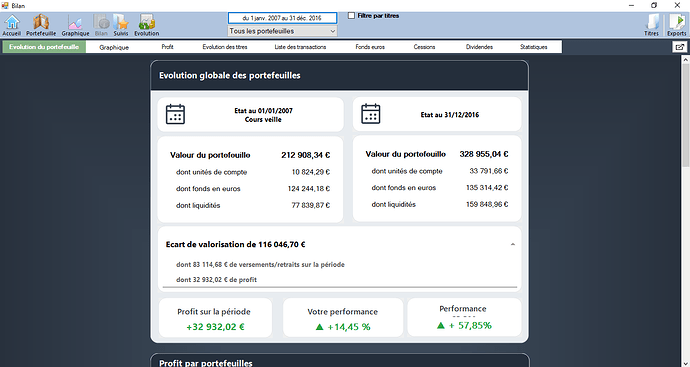Click the Bilan app icon in title bar
The image size is (690, 367).
tap(5, 5)
